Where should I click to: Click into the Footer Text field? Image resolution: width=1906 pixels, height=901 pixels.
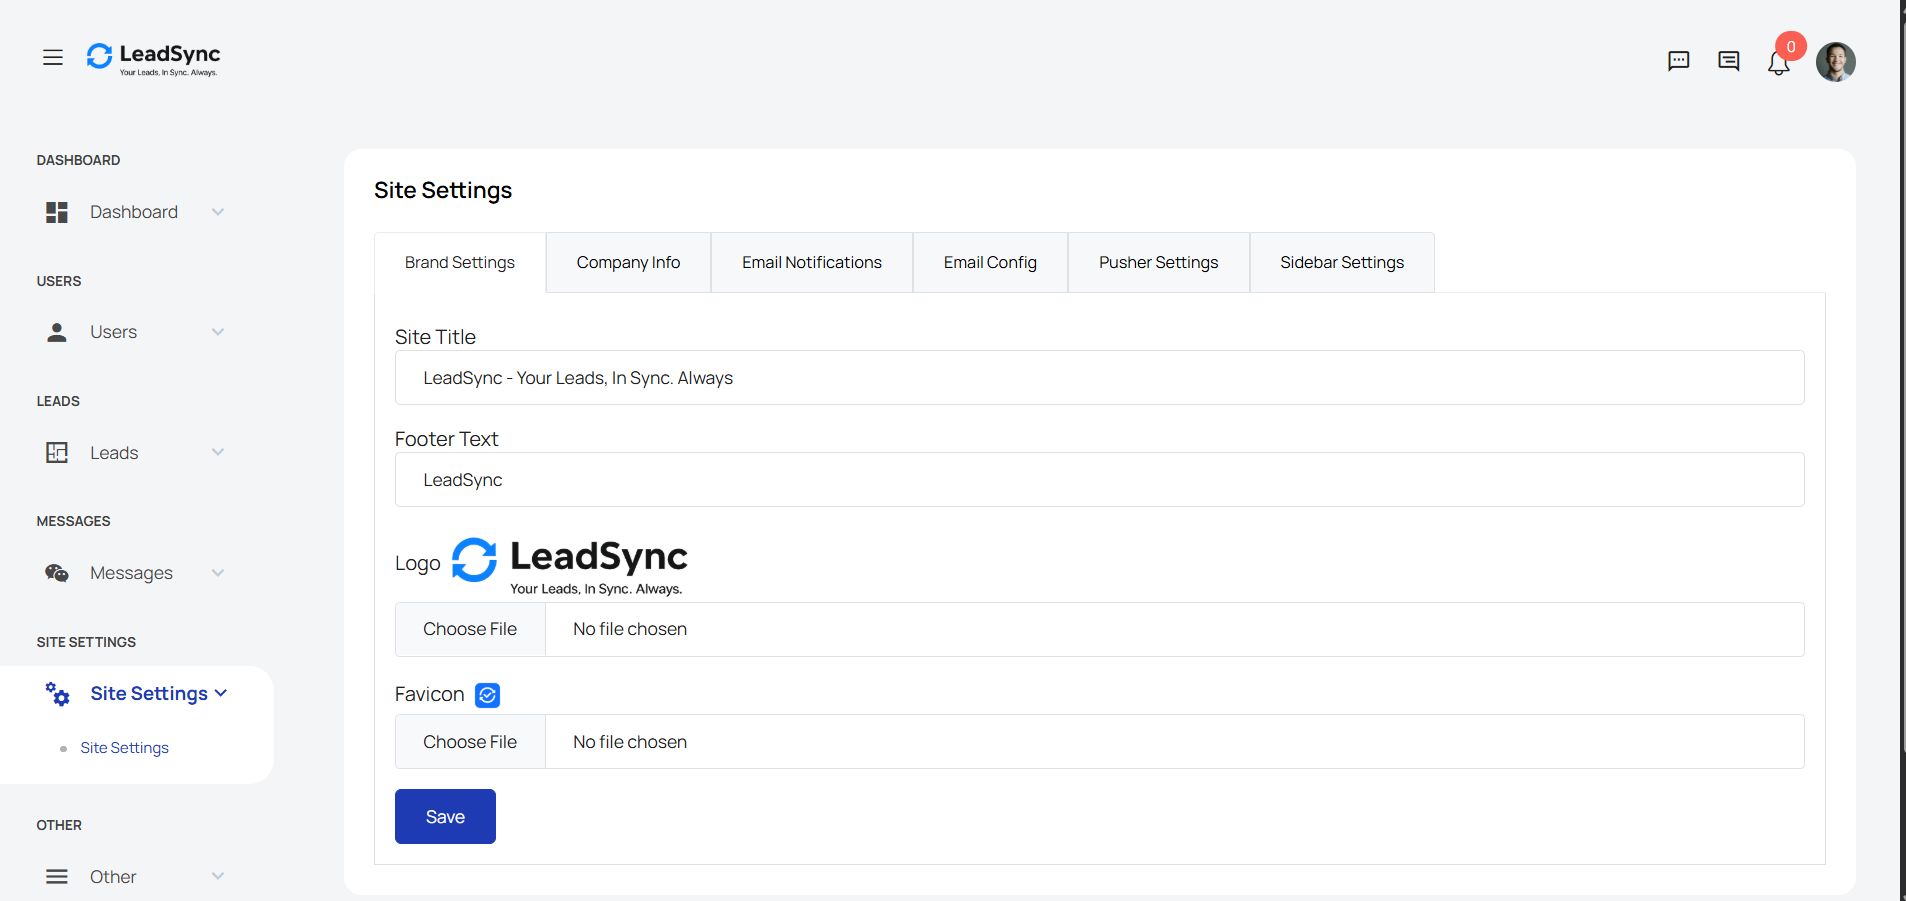tap(1099, 480)
